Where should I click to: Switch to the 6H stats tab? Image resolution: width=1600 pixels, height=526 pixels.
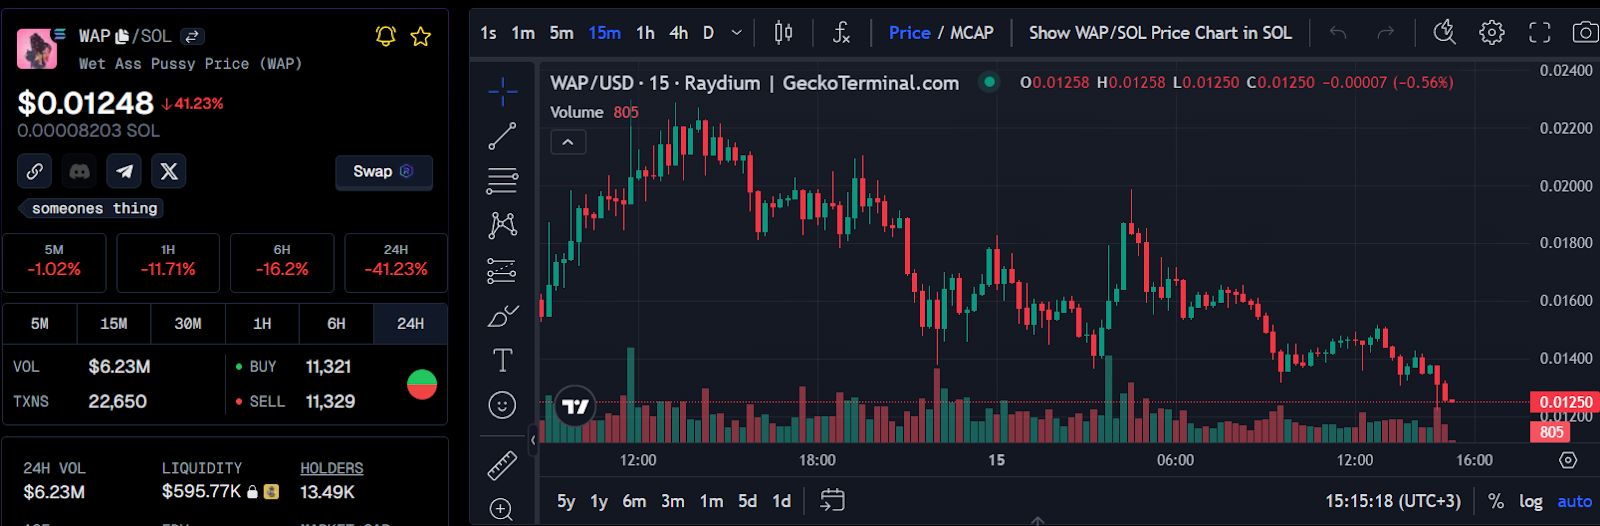pyautogui.click(x=336, y=324)
